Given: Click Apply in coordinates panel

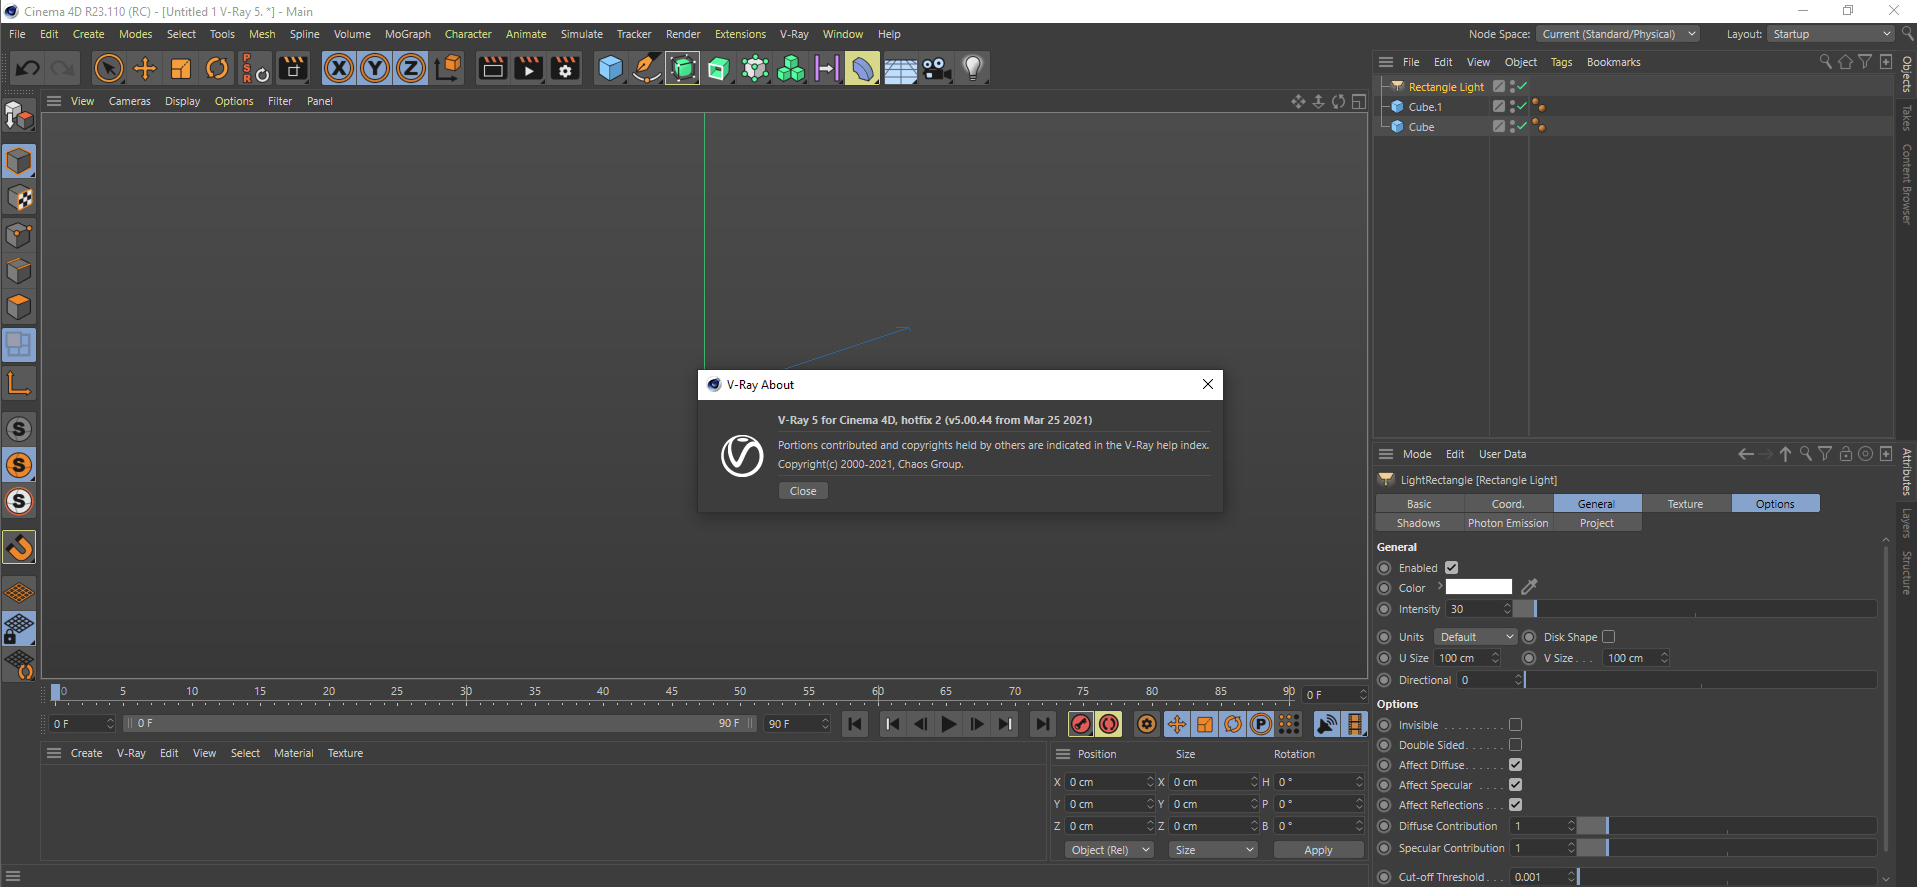Looking at the screenshot, I should (1317, 850).
